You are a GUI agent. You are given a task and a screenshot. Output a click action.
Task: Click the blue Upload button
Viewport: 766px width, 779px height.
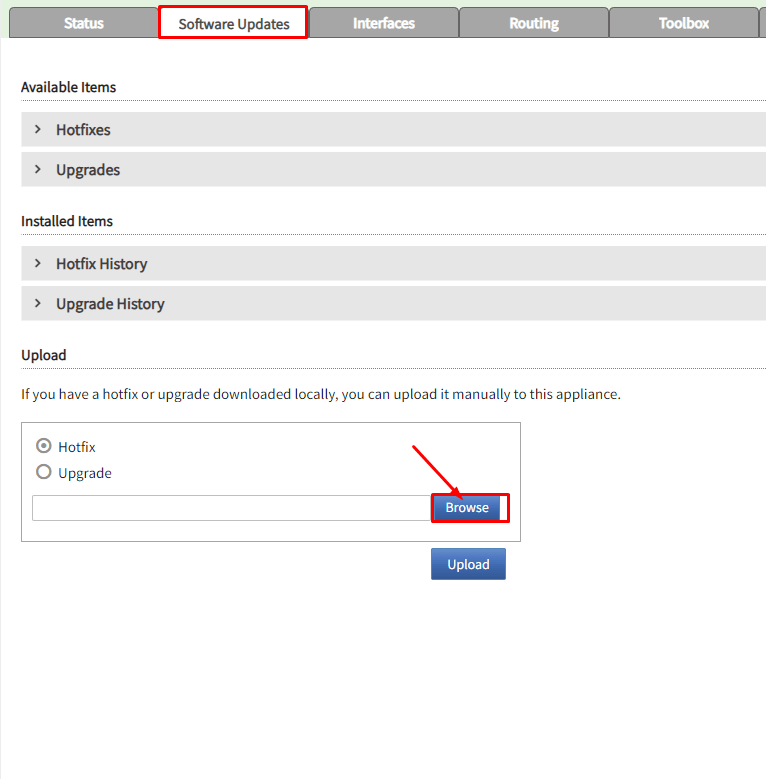click(x=468, y=564)
